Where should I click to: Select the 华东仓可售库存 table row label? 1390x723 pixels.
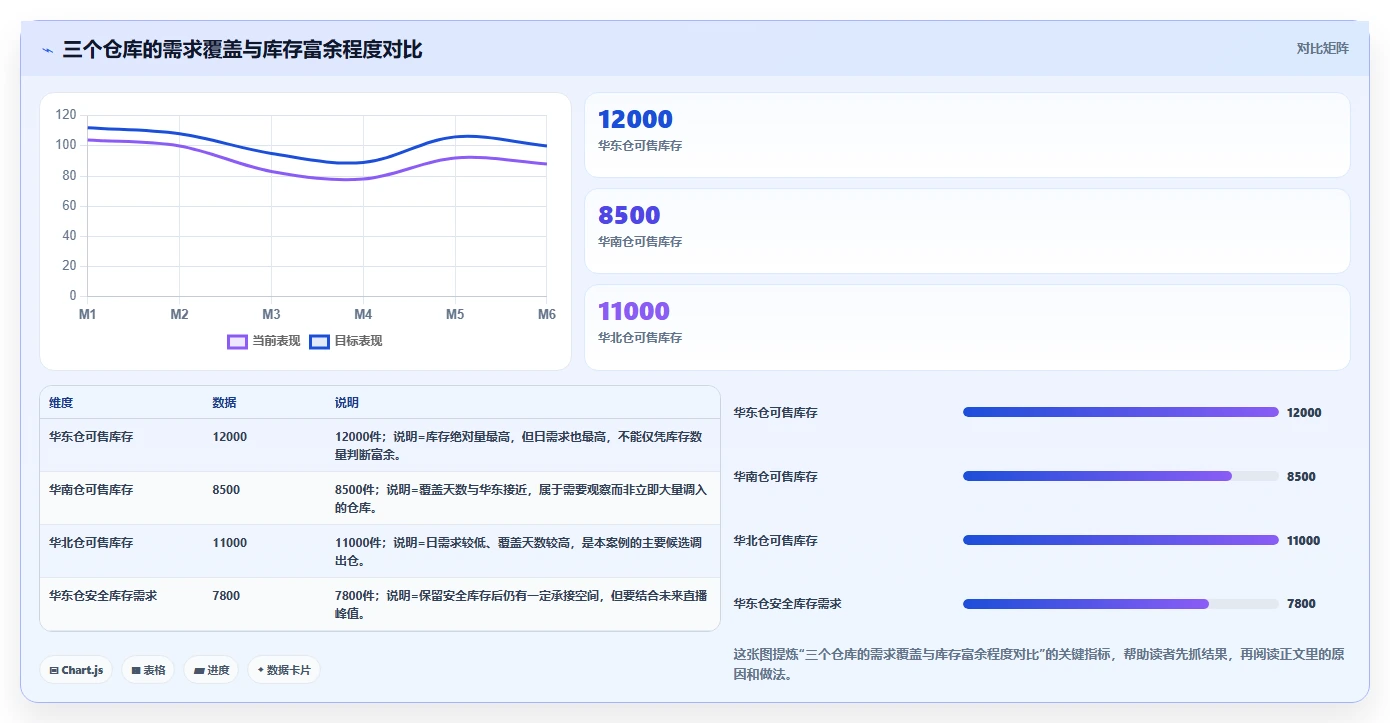coord(91,437)
